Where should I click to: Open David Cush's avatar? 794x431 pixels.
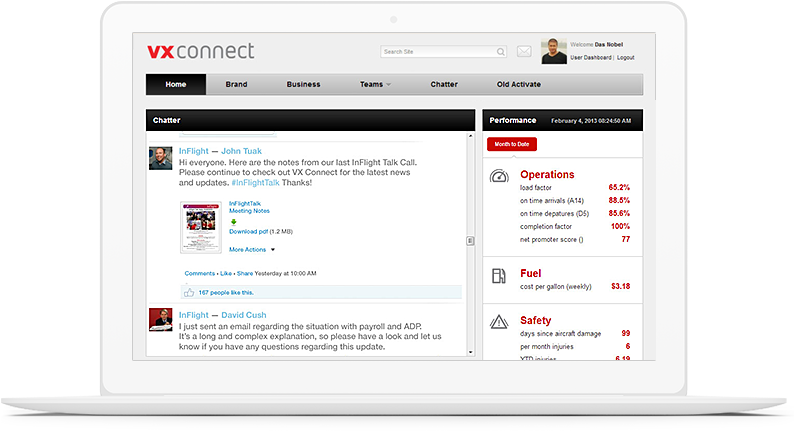pos(161,320)
